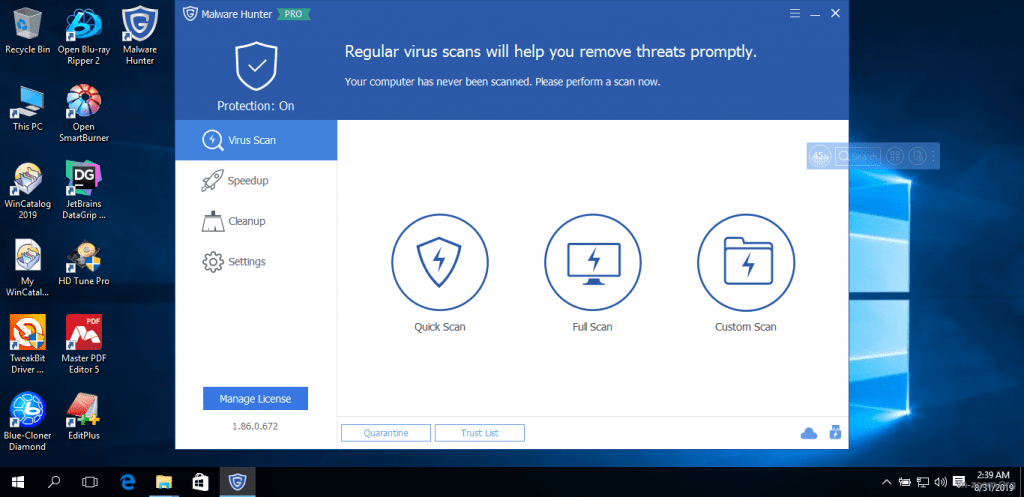
Task: Open the hamburger menu in title bar
Action: (x=794, y=14)
